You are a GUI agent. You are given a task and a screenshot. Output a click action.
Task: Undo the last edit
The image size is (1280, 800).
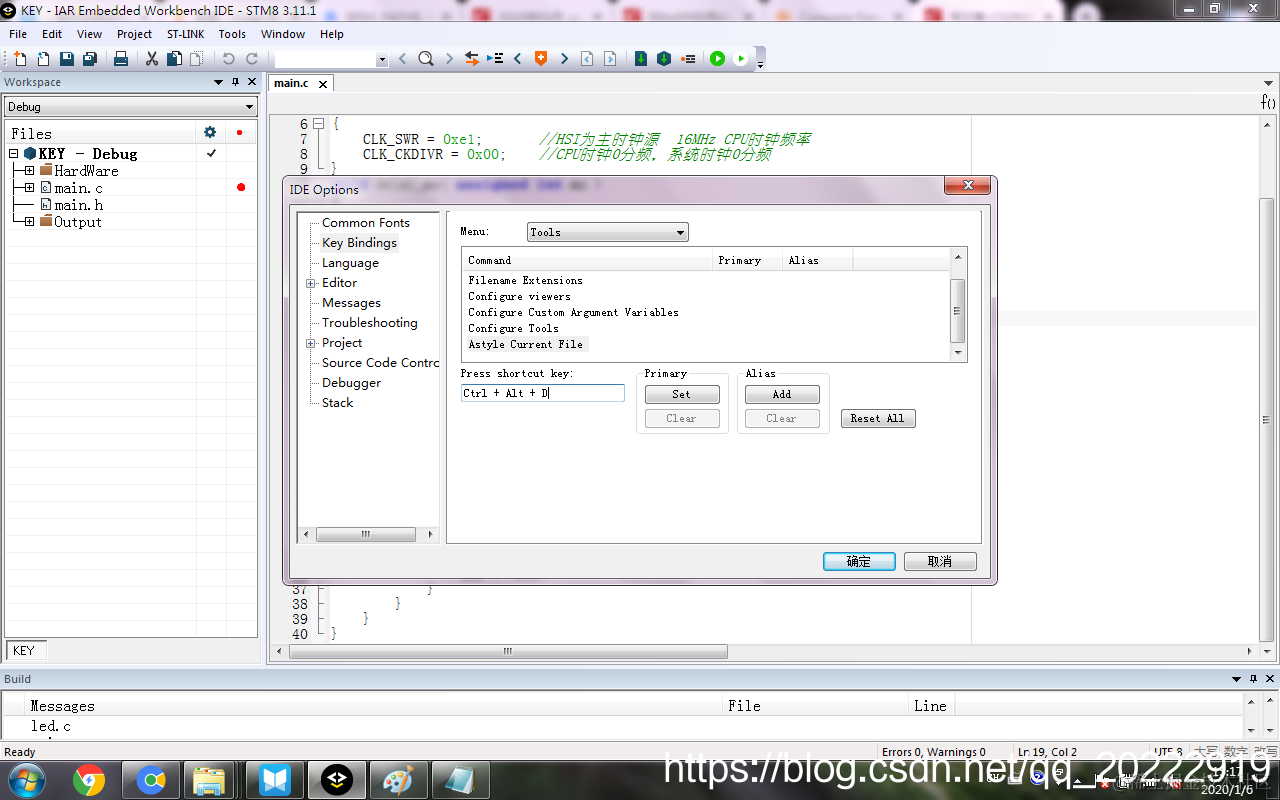click(x=228, y=59)
